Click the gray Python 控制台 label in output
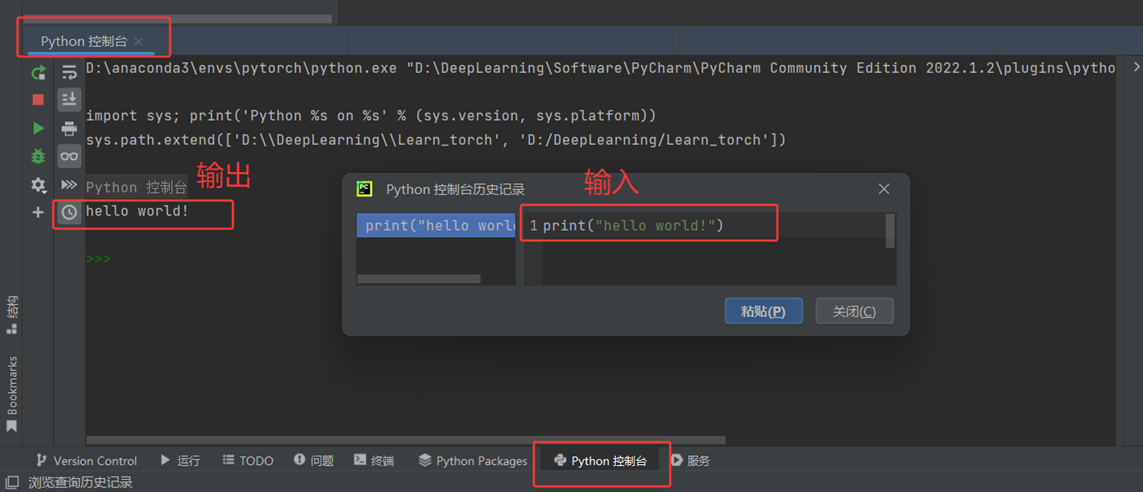Viewport: 1143px width, 492px height. tap(136, 187)
